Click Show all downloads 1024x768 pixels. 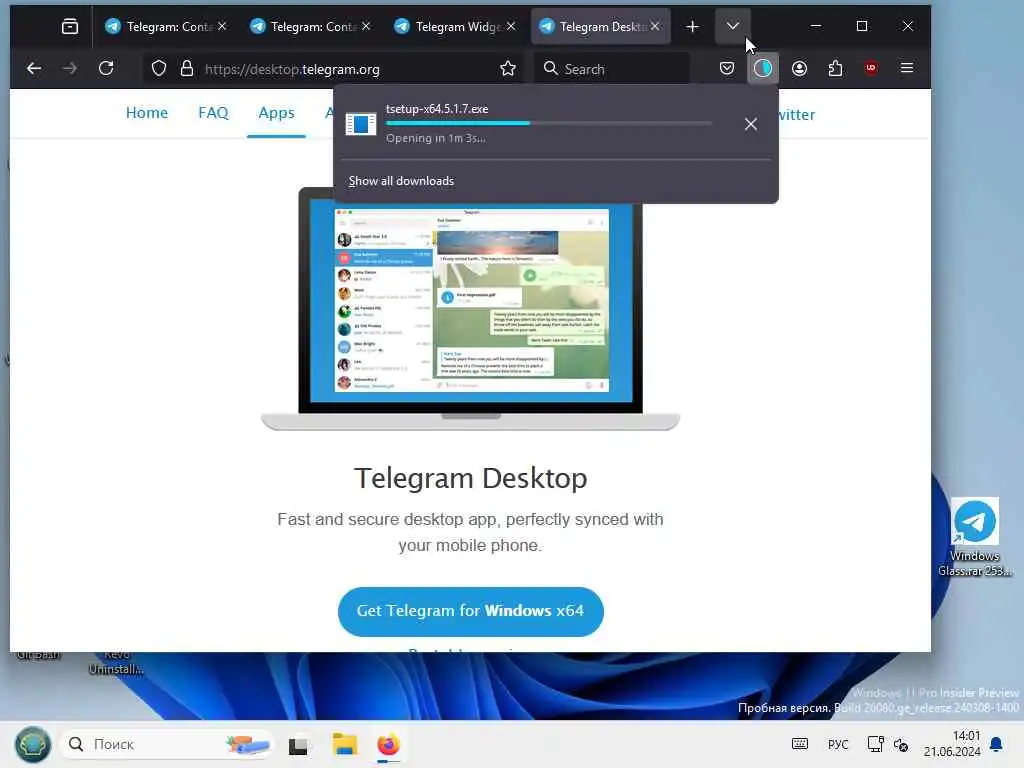click(x=401, y=181)
